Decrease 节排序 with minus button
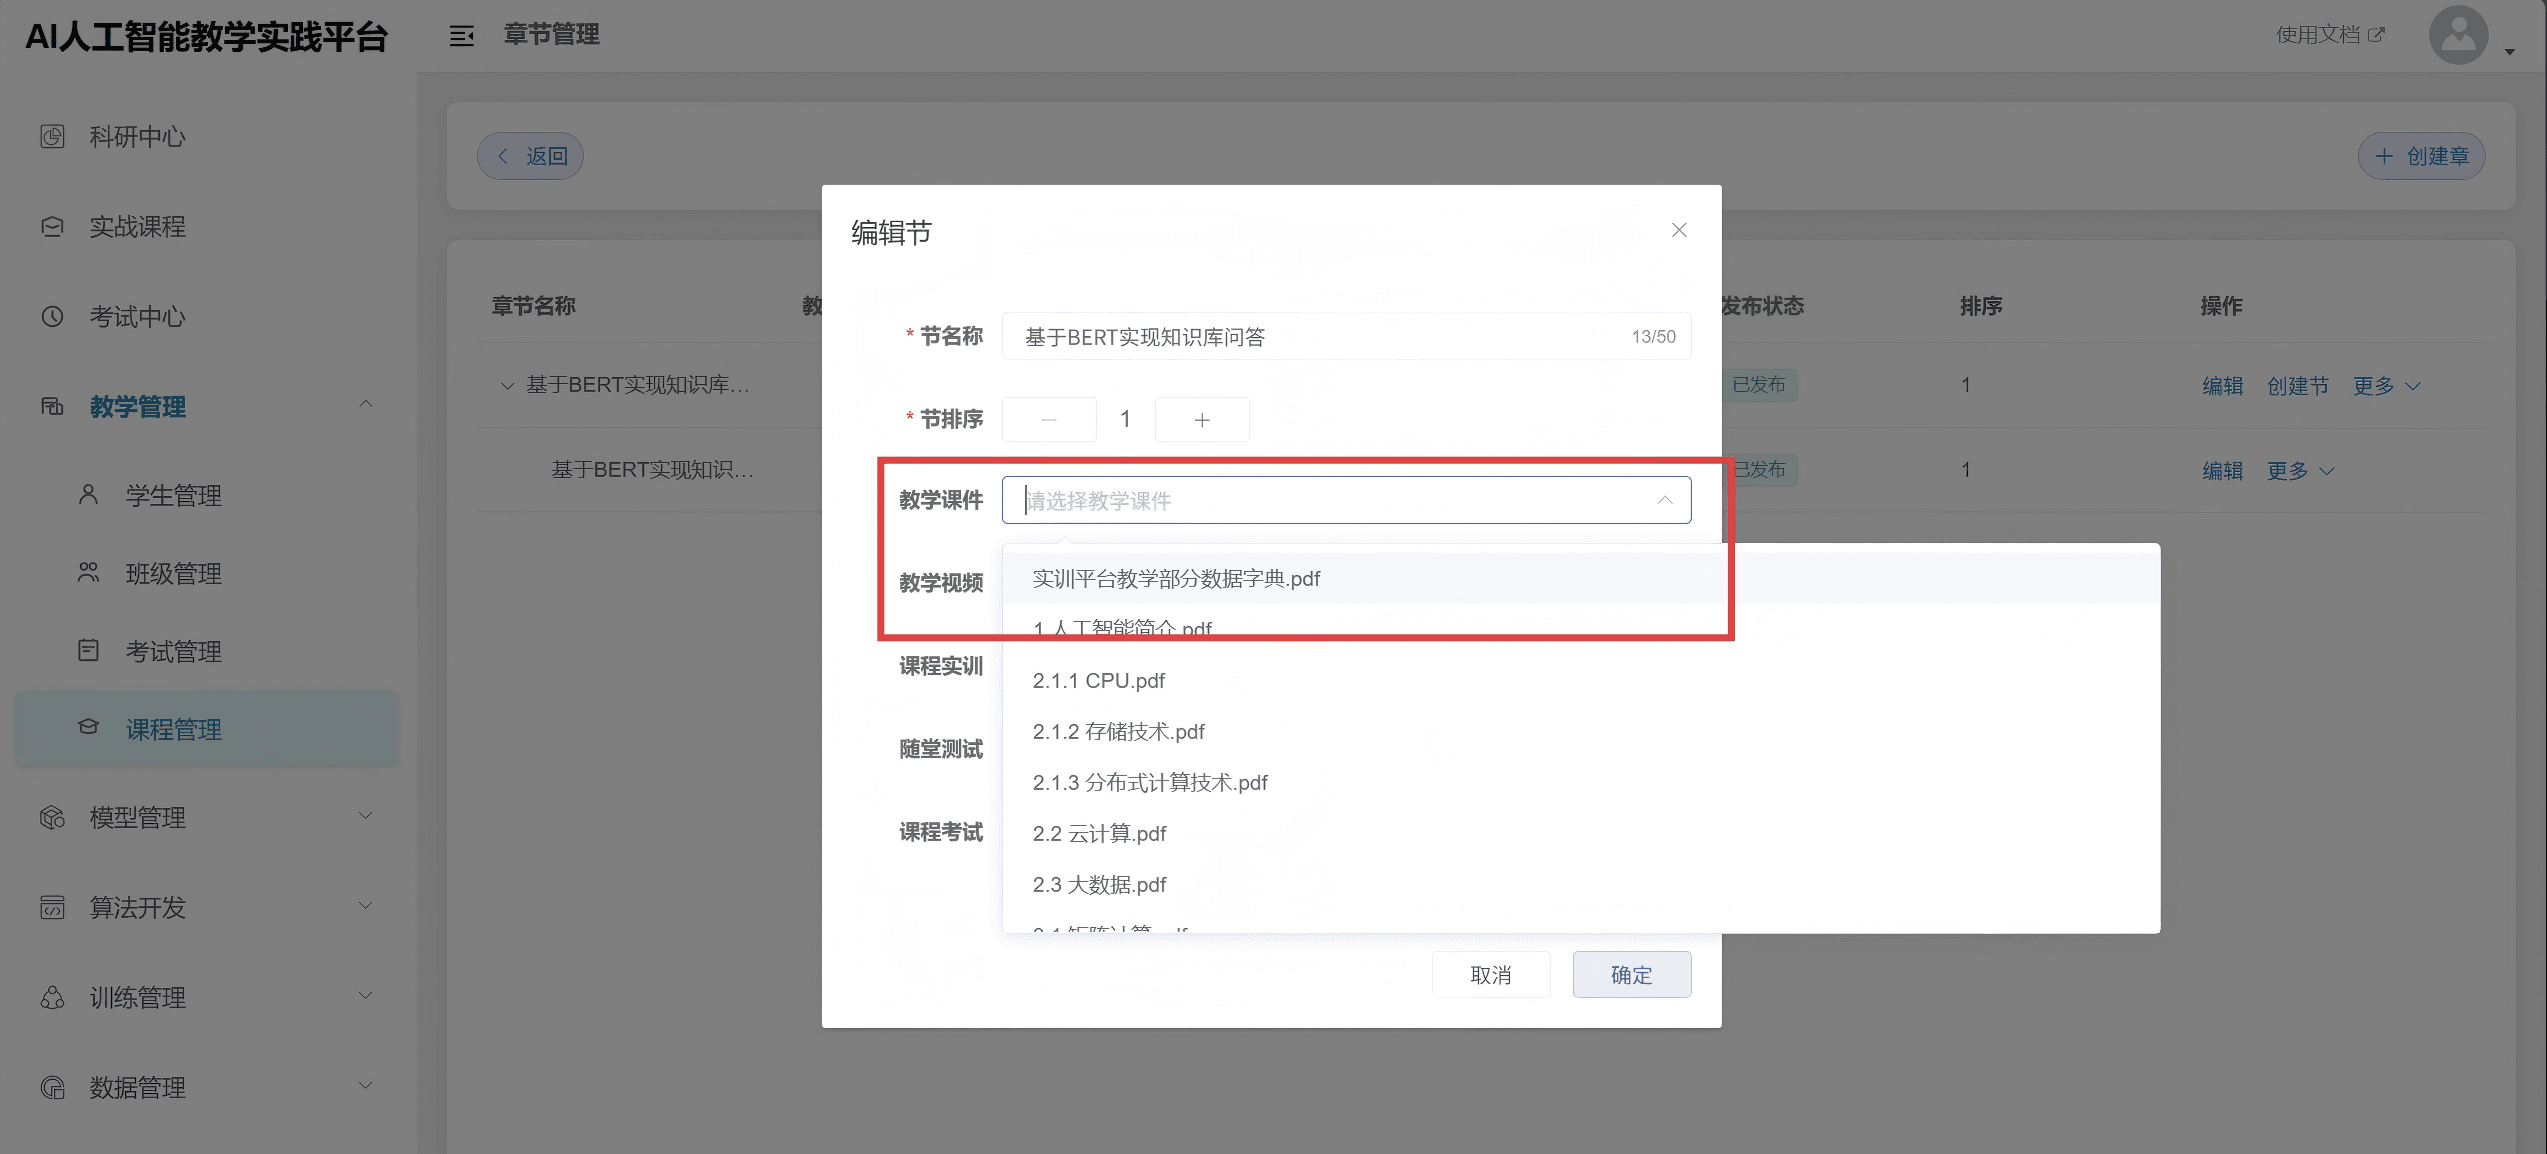This screenshot has width=2547, height=1154. coord(1048,420)
